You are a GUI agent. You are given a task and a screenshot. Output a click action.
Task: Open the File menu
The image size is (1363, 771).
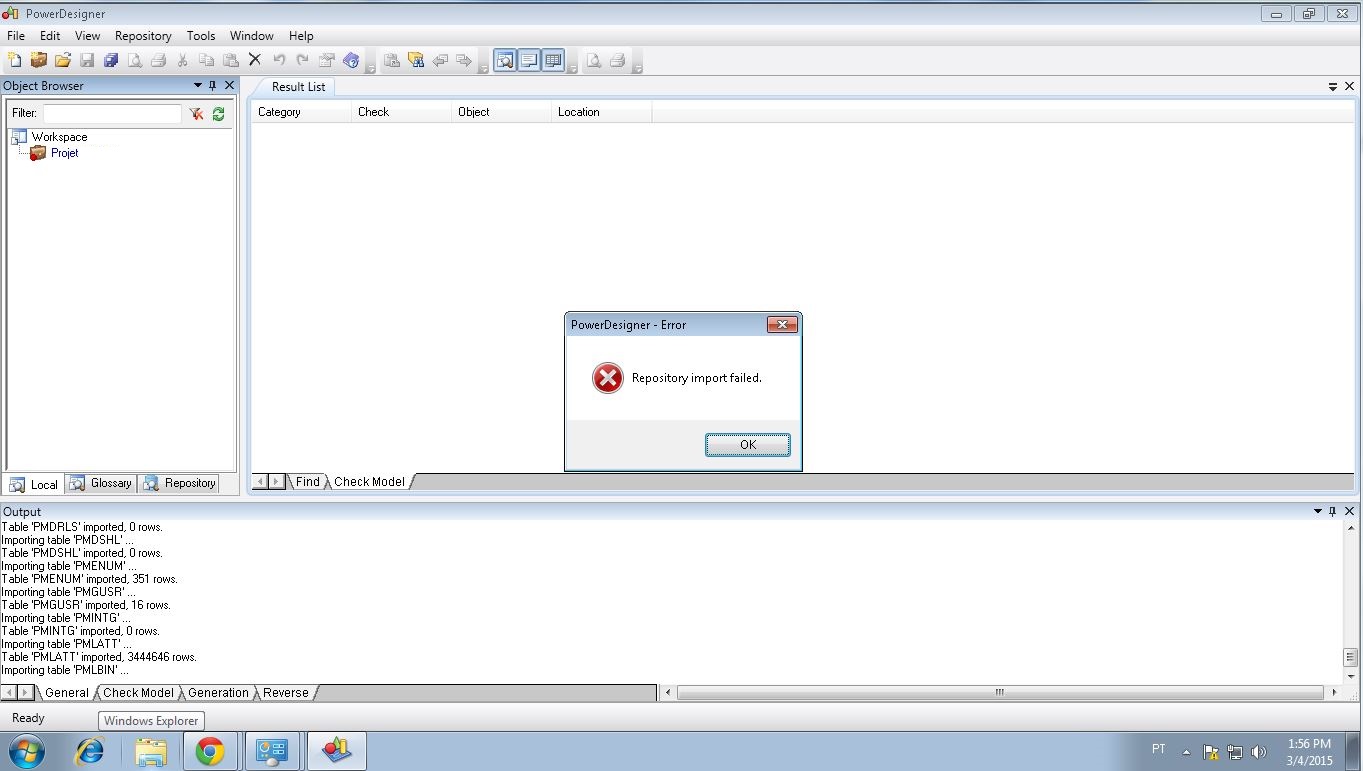(x=16, y=36)
